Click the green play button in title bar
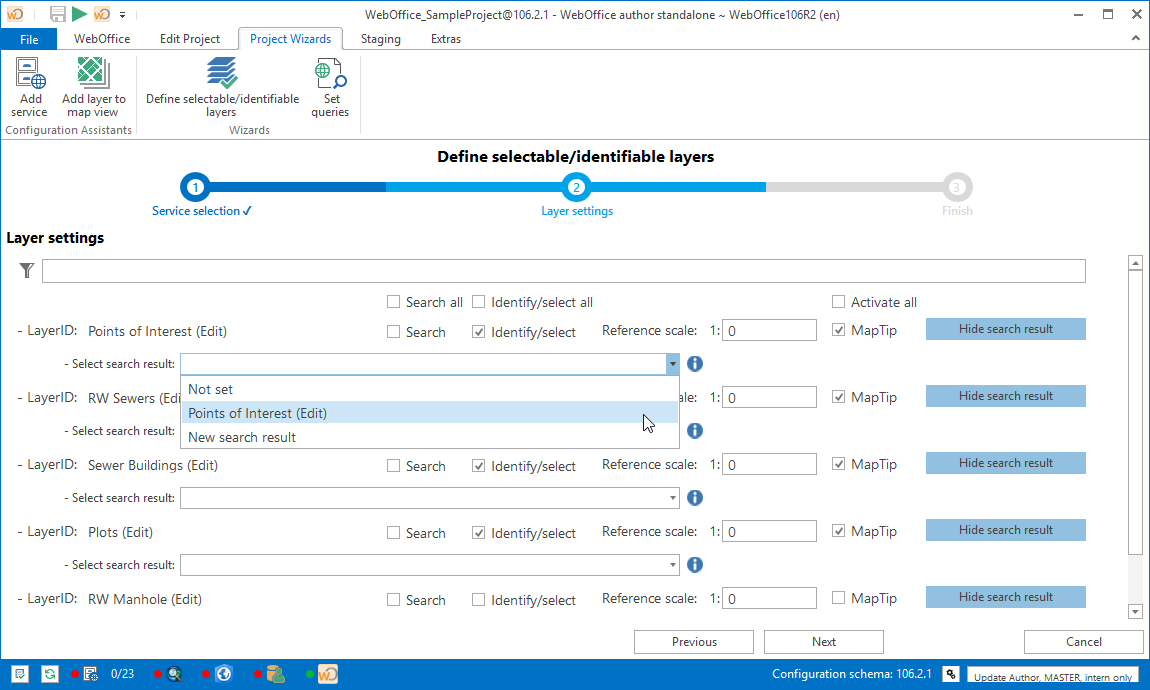 (79, 14)
